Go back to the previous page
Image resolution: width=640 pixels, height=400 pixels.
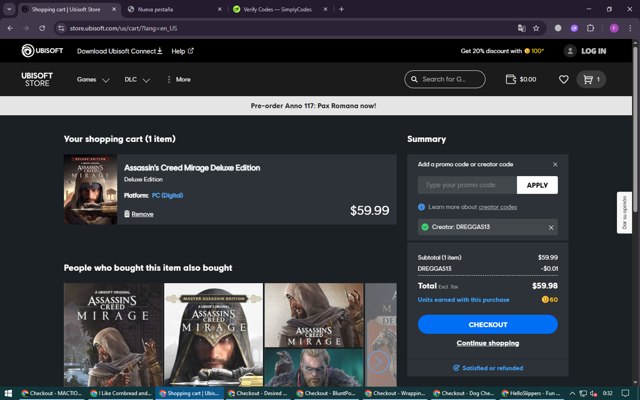(10, 28)
